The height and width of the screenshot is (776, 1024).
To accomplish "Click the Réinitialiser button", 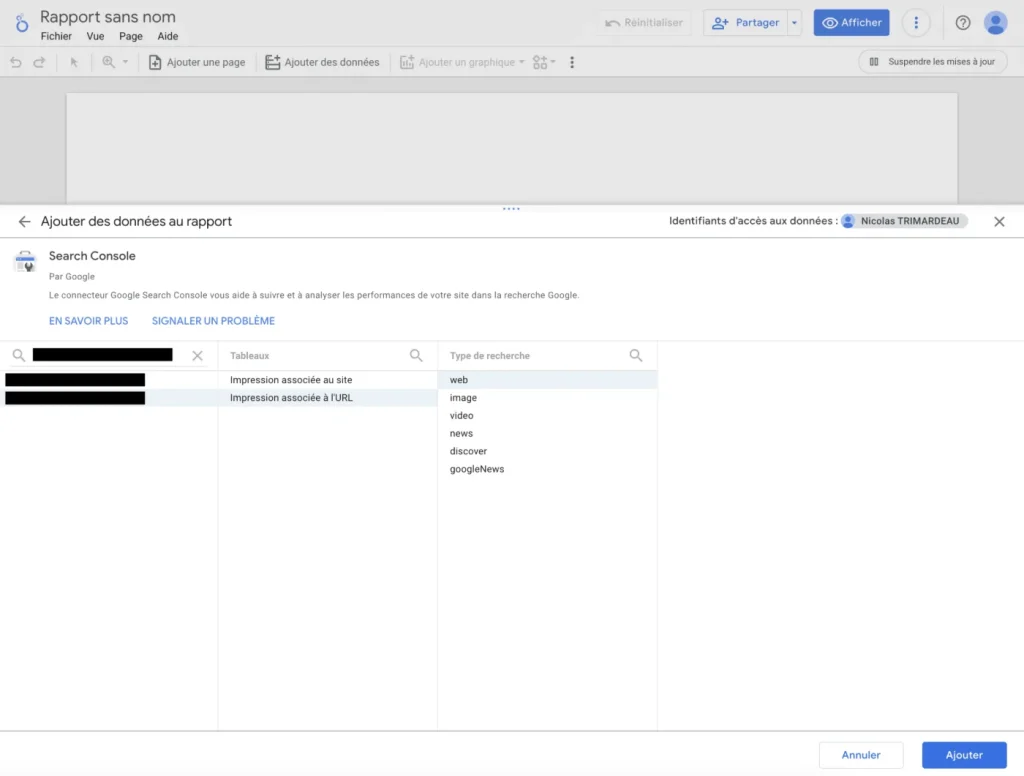I will (x=644, y=23).
